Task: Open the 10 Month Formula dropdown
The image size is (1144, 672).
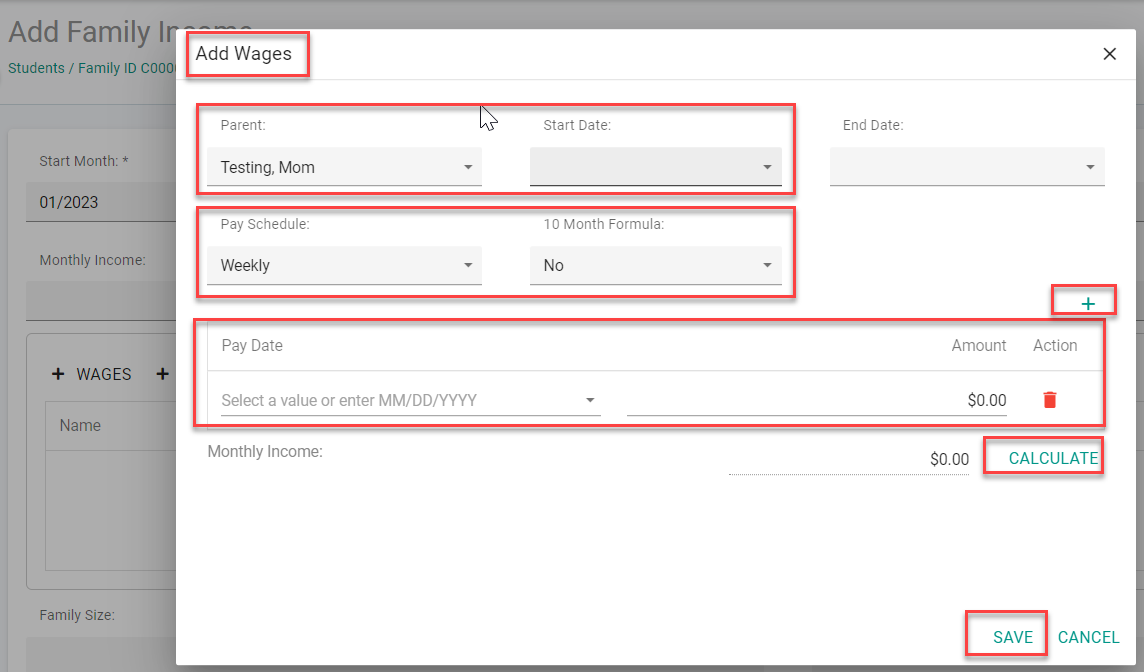Action: [655, 265]
